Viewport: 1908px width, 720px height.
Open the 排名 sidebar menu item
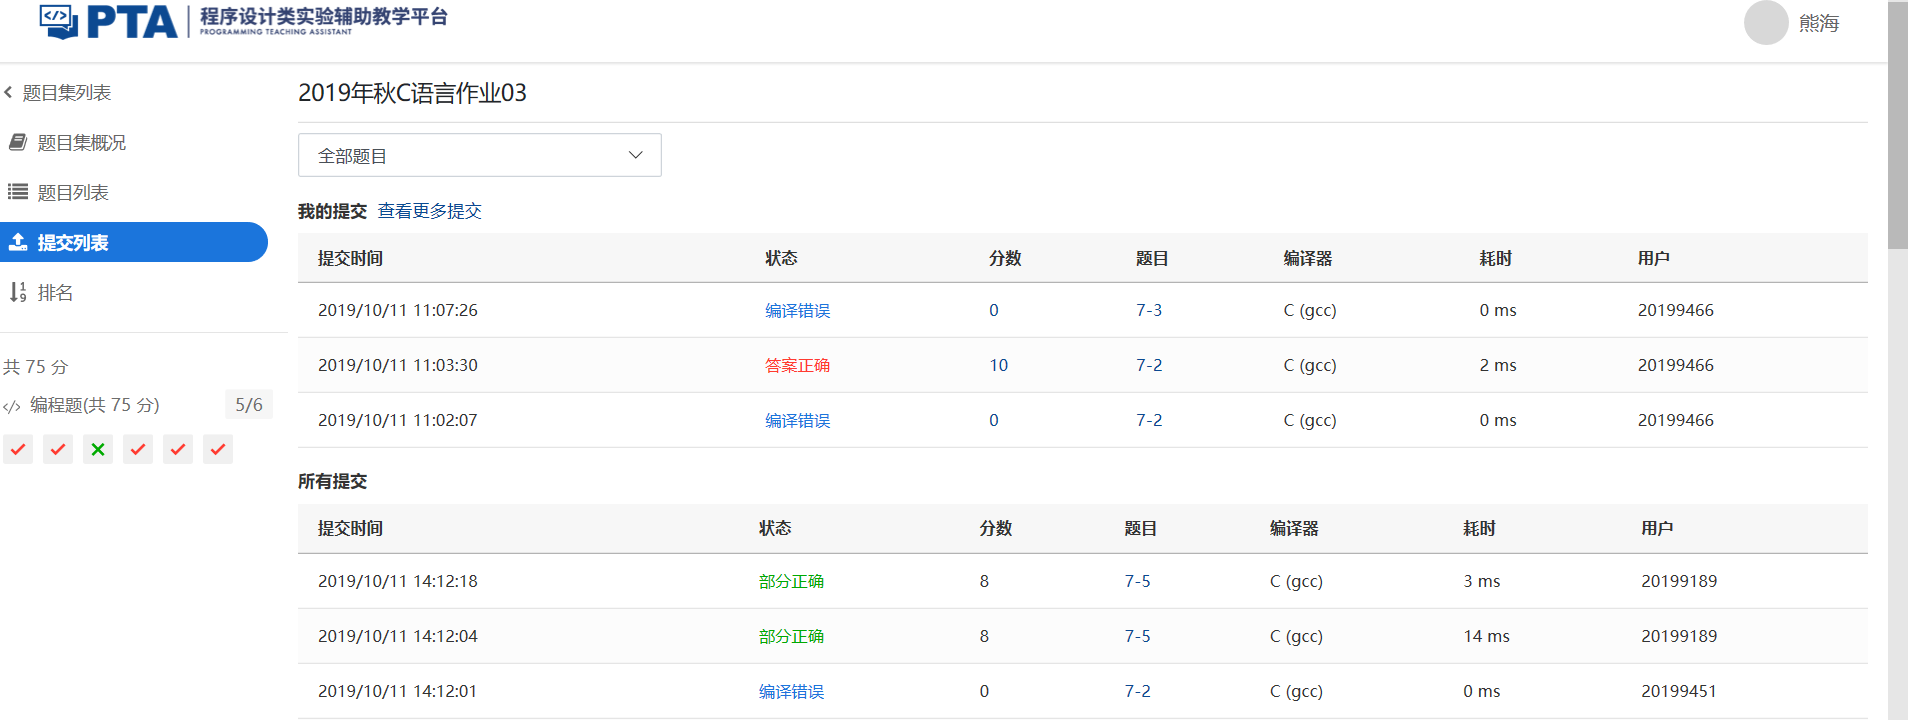coord(55,292)
